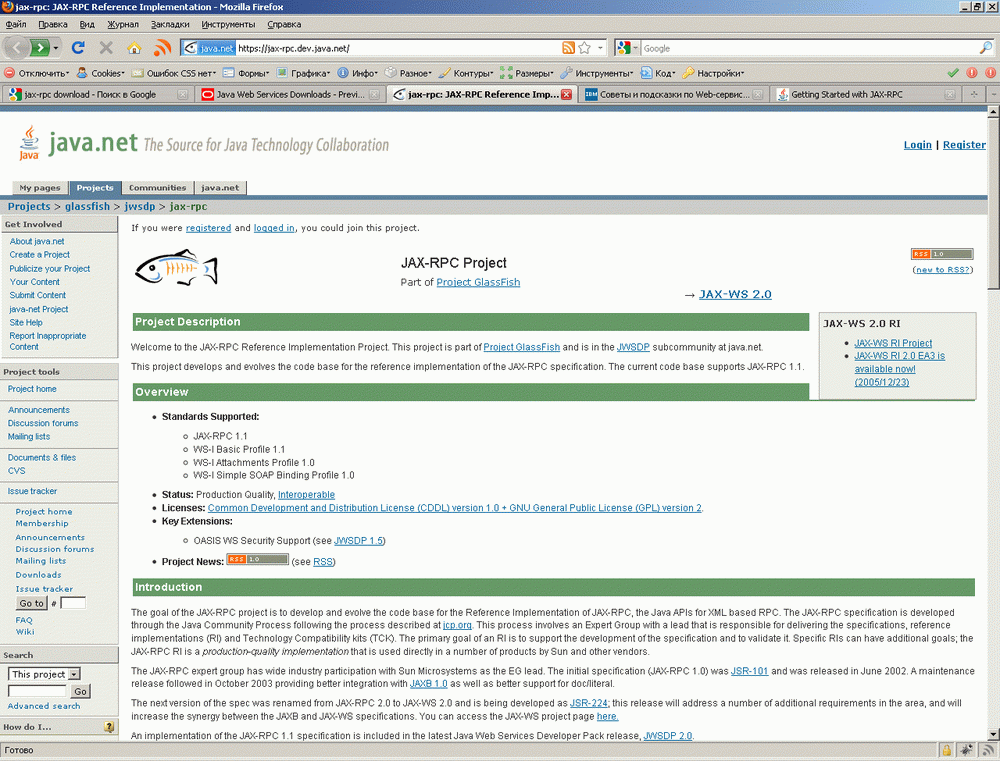Open the Инструменты developer toolbar menu
Viewport: 1000px width, 761px height.
point(597,73)
